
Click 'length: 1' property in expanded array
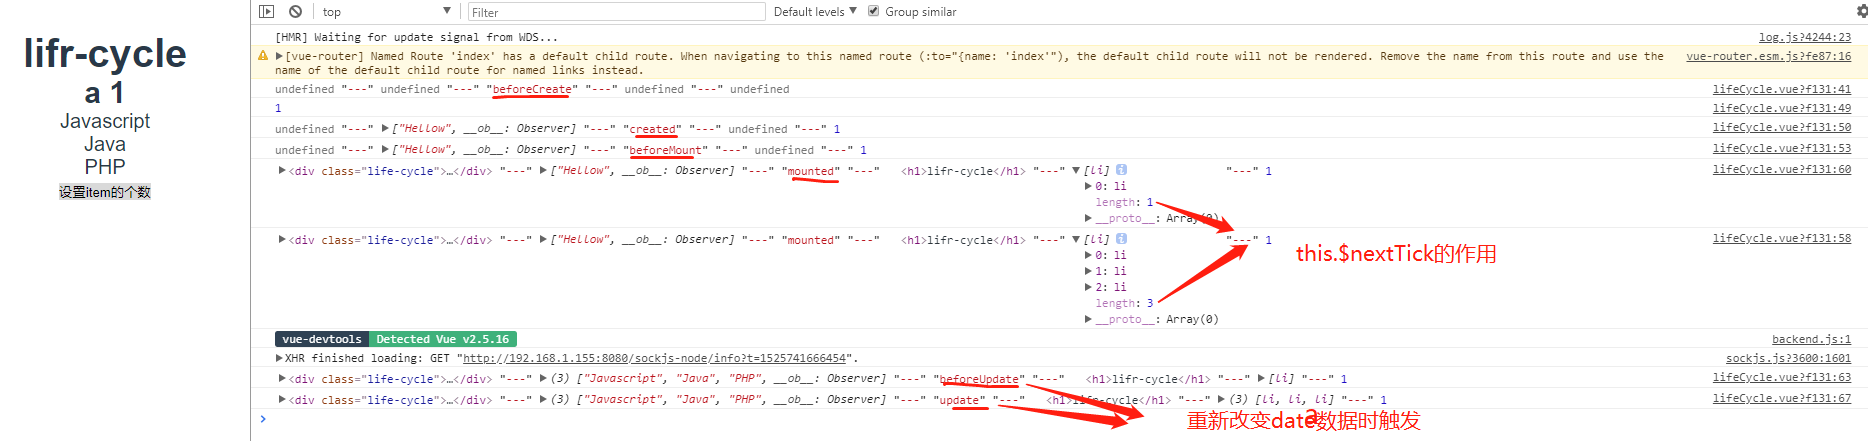[x=1124, y=202]
